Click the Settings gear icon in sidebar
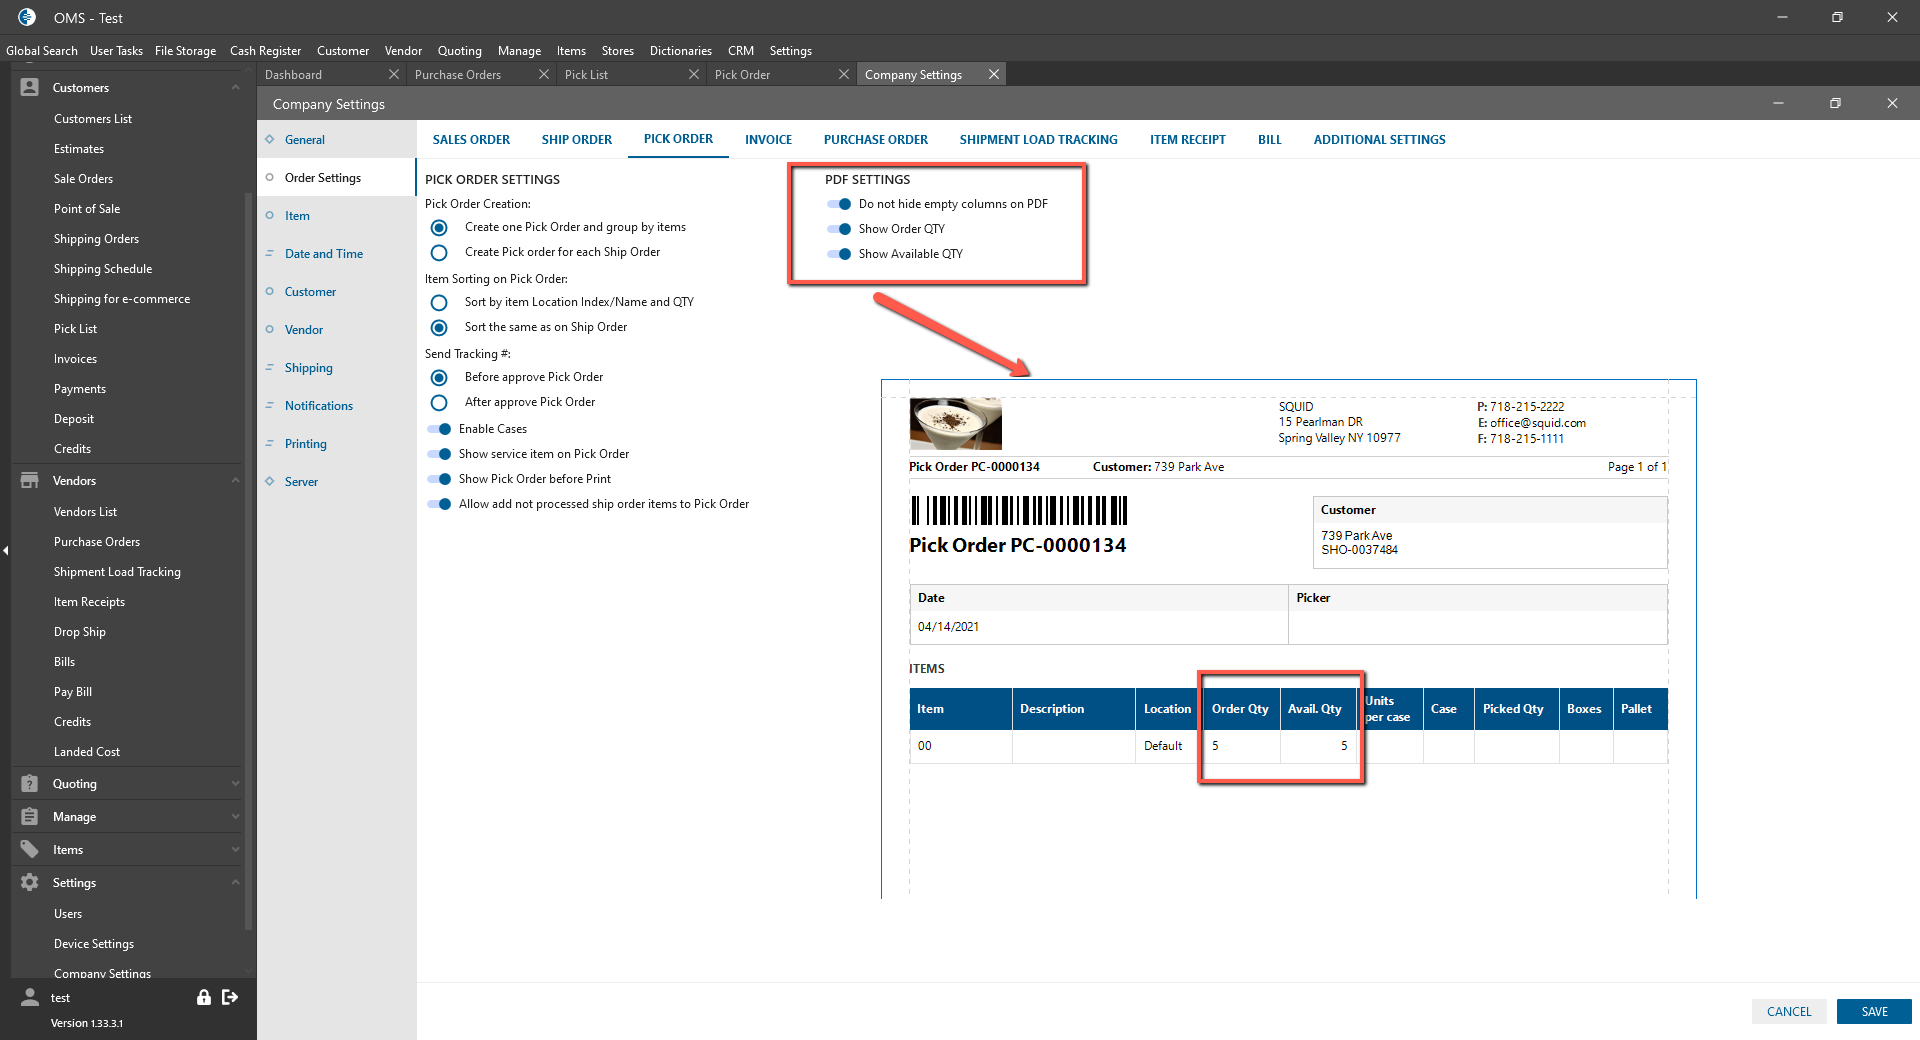 (x=30, y=883)
